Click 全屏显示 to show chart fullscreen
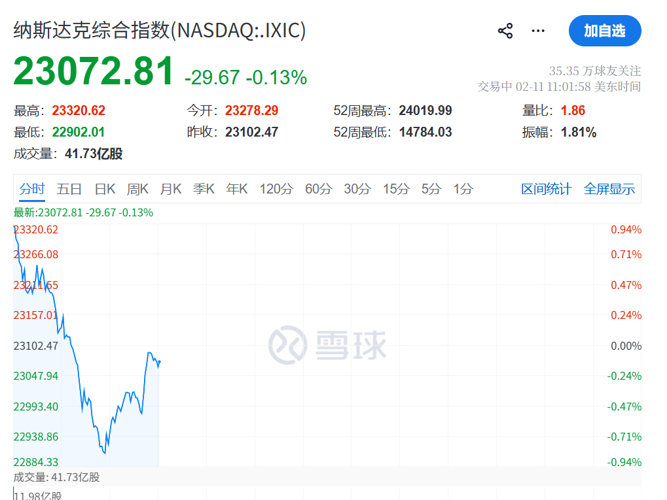The width and height of the screenshot is (667, 500). click(x=609, y=189)
